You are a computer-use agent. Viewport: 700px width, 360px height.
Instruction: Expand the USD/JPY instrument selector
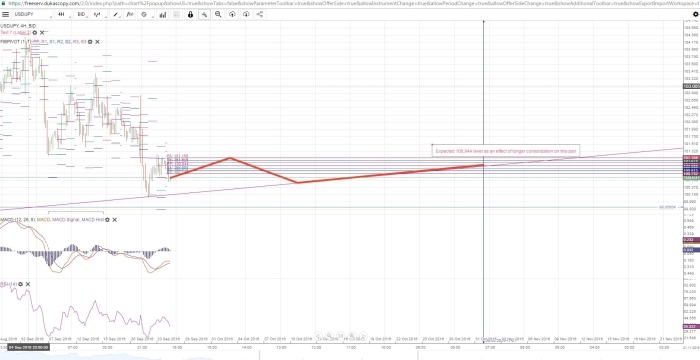[32, 14]
